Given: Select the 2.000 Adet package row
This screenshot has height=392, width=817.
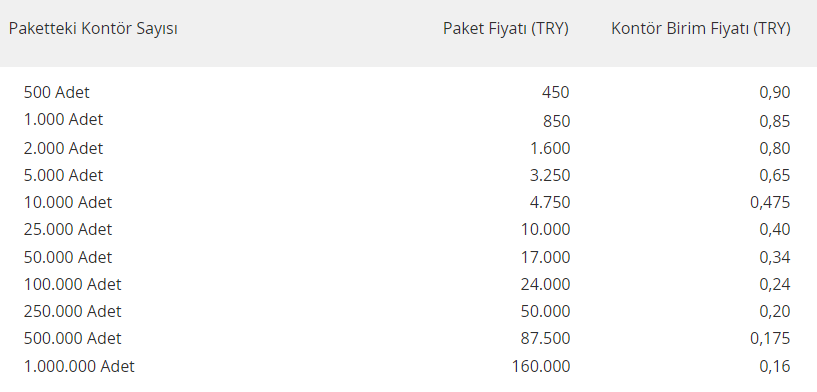Looking at the screenshot, I should (408, 148).
